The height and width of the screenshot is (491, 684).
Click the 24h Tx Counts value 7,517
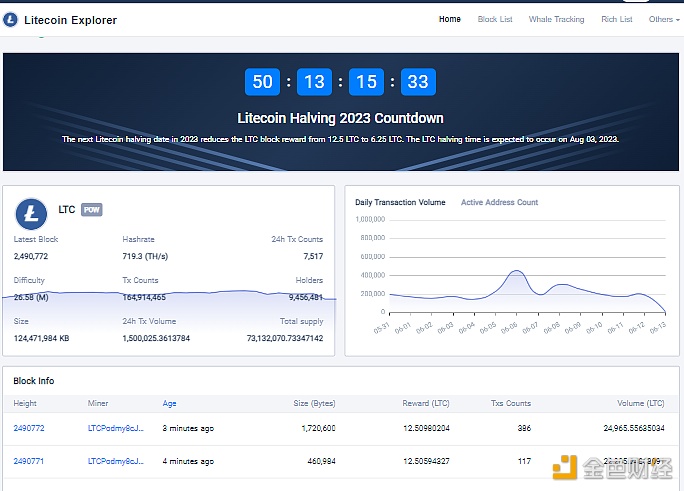pyautogui.click(x=313, y=256)
